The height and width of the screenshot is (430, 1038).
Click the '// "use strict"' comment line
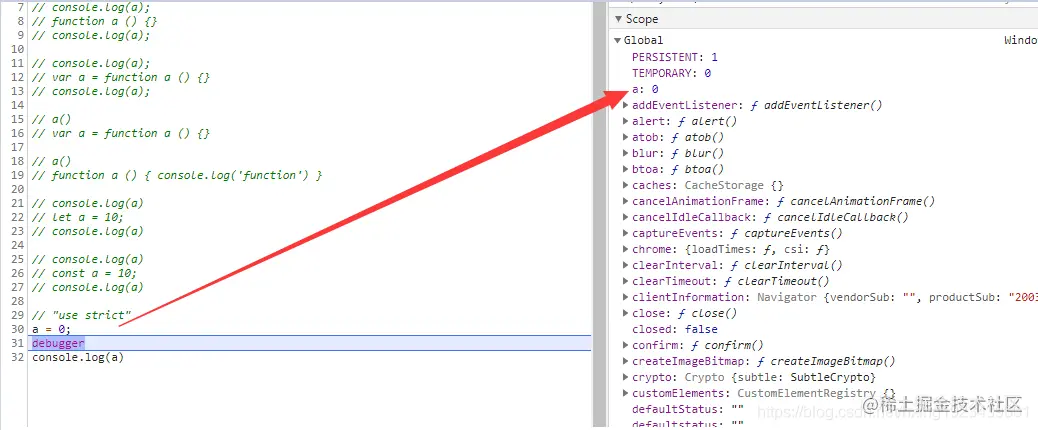pyautogui.click(x=81, y=315)
